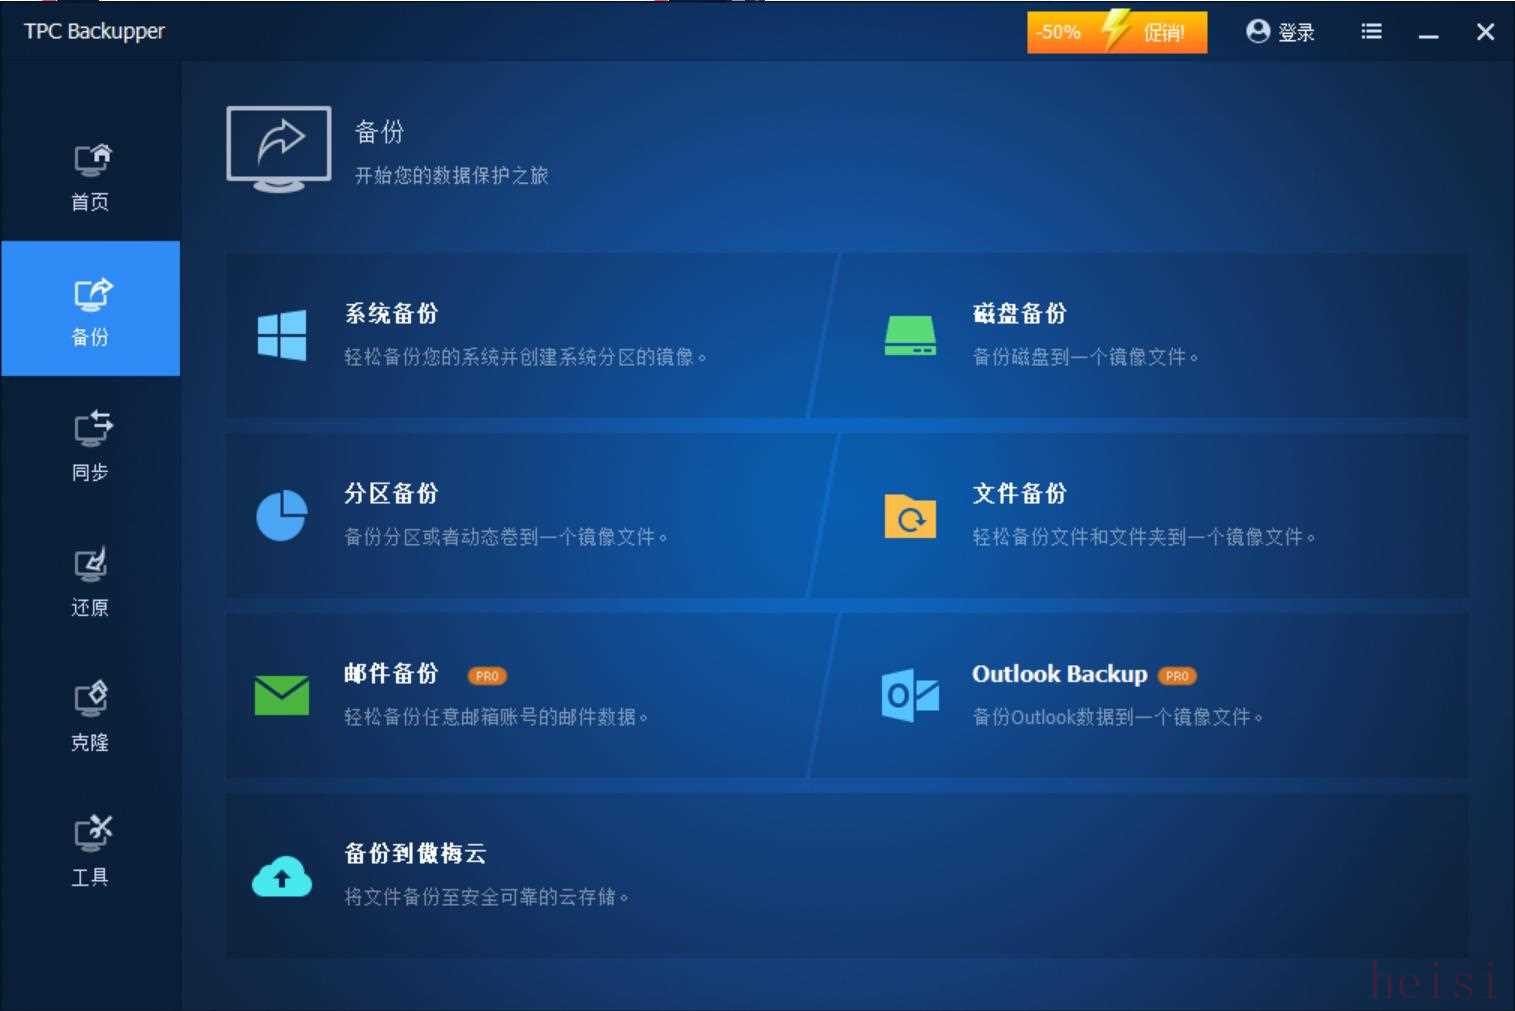Click the TPC Backupper window title
This screenshot has width=1515, height=1011.
(95, 31)
